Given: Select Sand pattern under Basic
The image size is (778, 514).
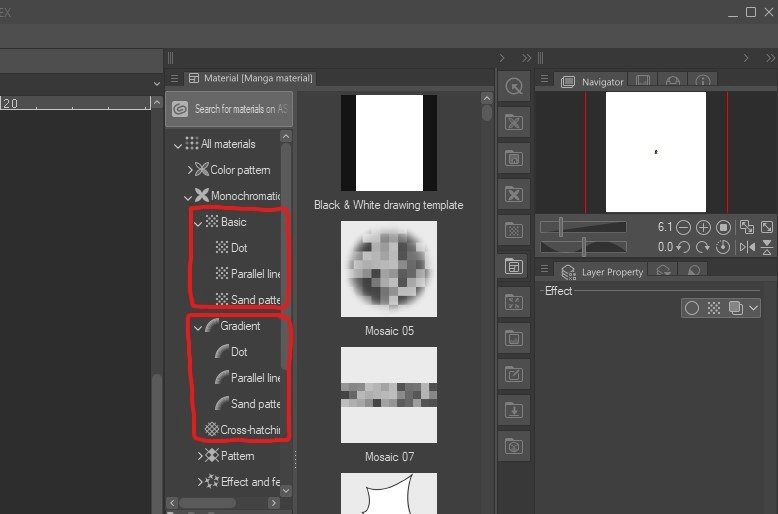Looking at the screenshot, I should [248, 299].
